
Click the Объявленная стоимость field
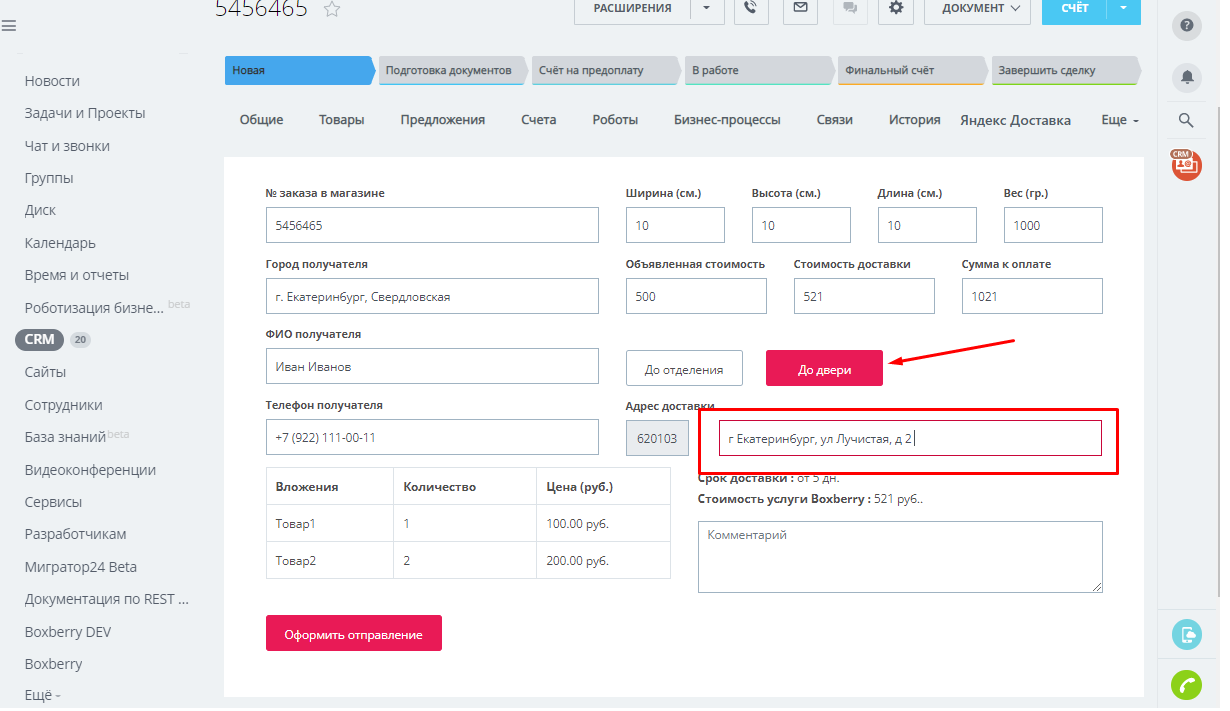[x=696, y=296]
